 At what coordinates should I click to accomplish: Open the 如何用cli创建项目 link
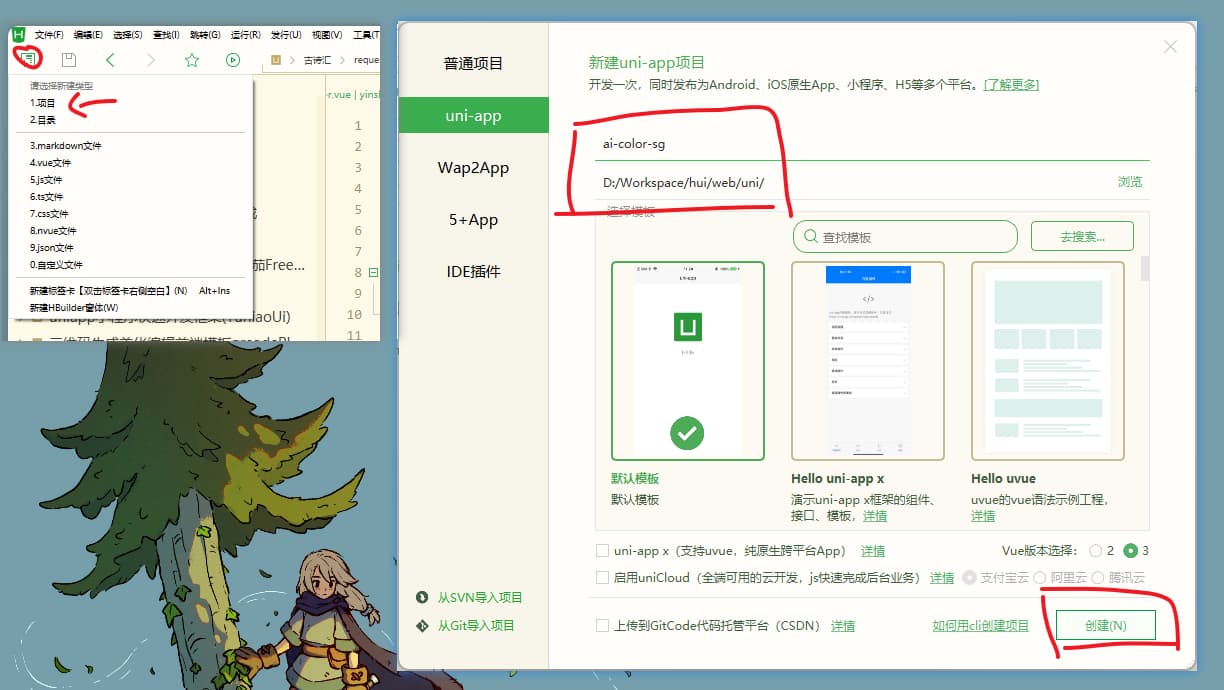(980, 626)
